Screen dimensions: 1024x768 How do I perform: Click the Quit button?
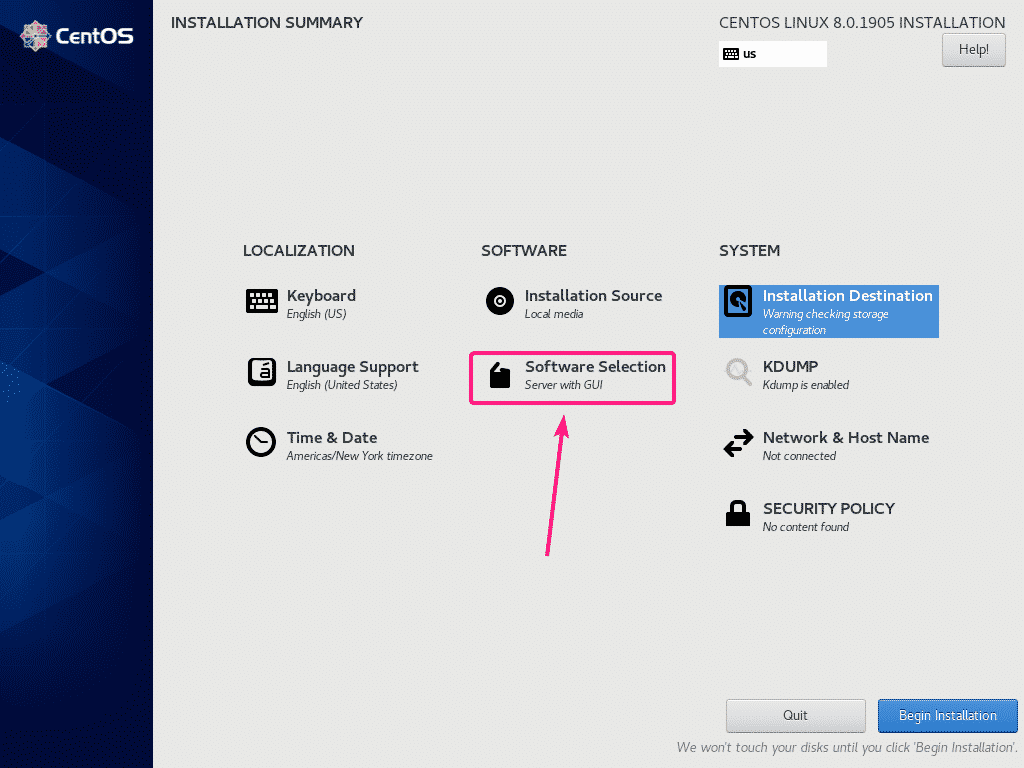(795, 716)
